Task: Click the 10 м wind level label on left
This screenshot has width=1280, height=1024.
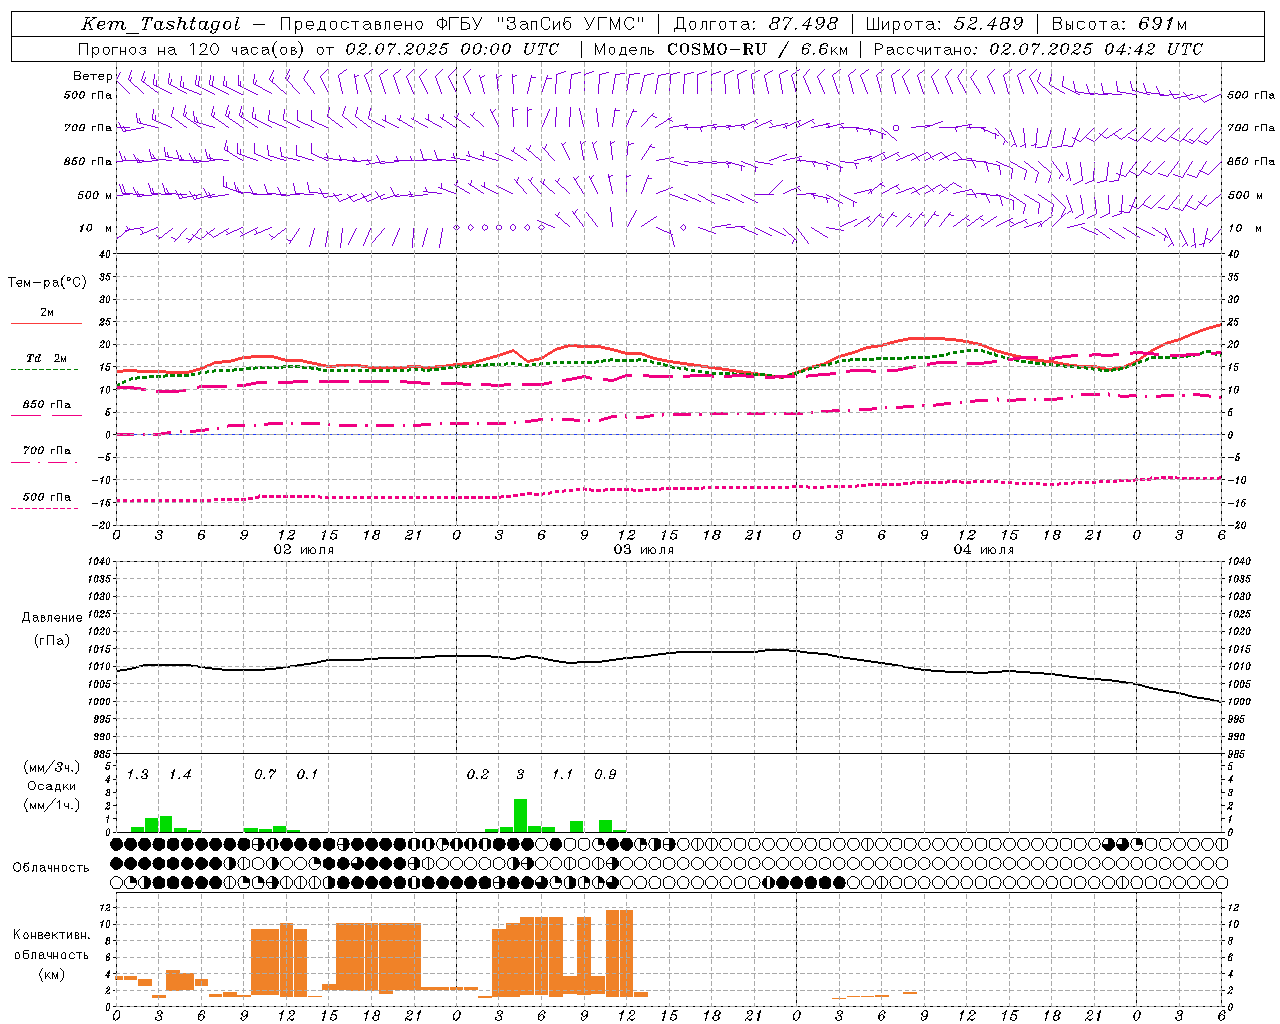Action: click(96, 229)
